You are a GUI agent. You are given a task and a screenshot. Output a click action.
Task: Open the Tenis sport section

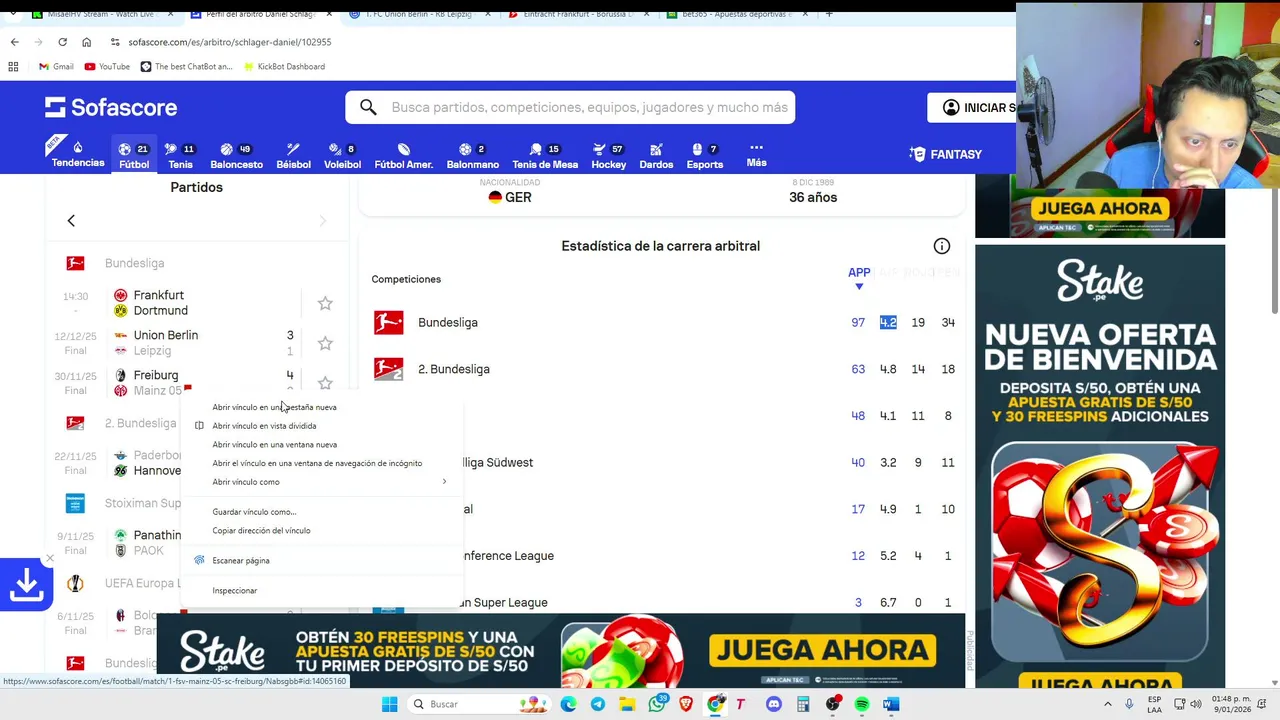point(180,155)
